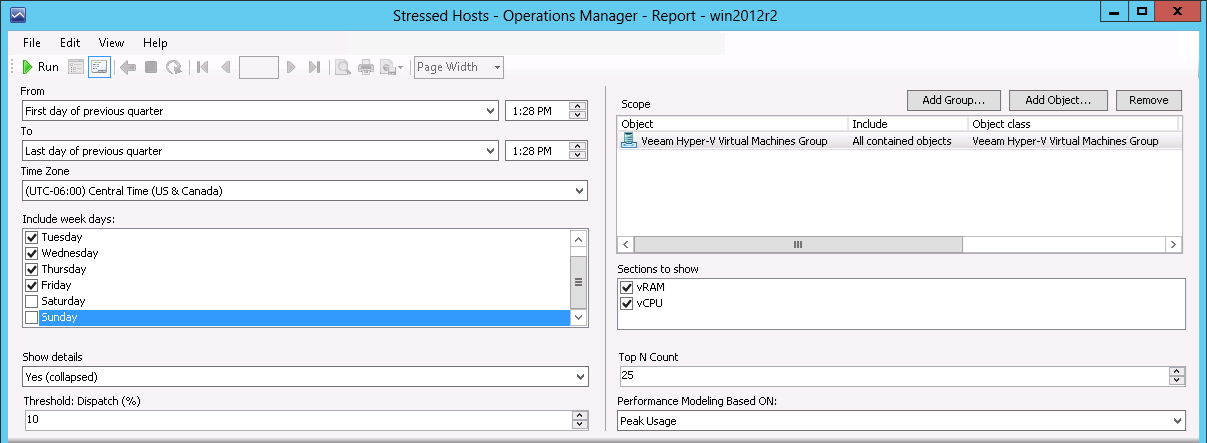Click the Object column header
This screenshot has width=1207, height=443.
(x=733, y=124)
